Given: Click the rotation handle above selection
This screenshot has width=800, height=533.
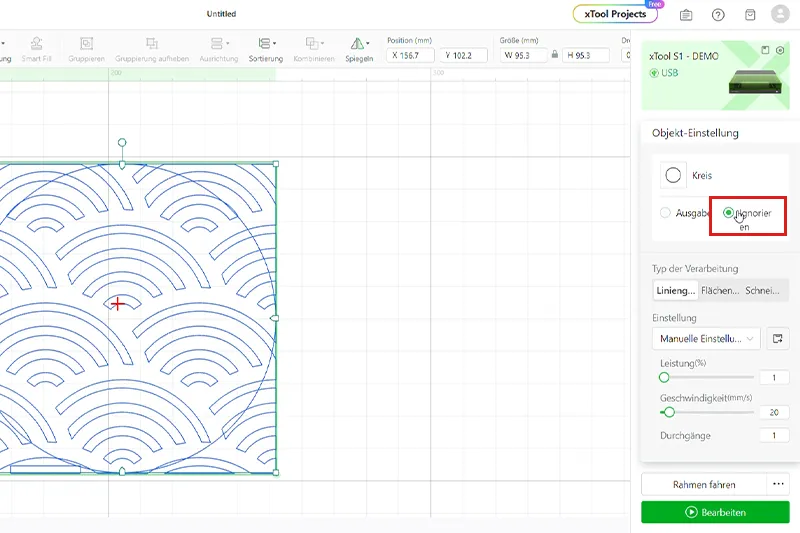Looking at the screenshot, I should (x=122, y=142).
